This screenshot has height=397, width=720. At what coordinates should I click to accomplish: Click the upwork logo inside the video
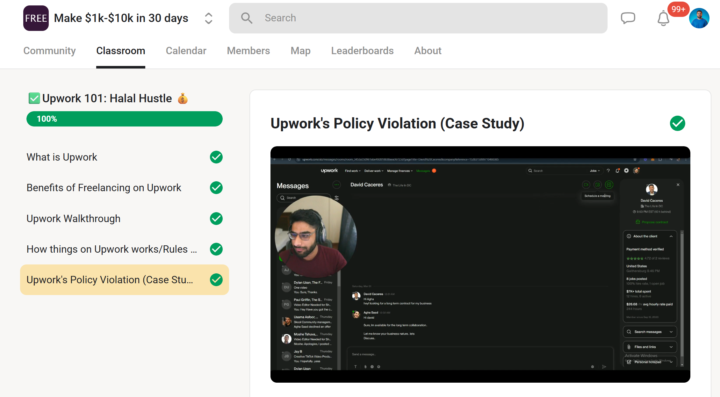coord(329,170)
